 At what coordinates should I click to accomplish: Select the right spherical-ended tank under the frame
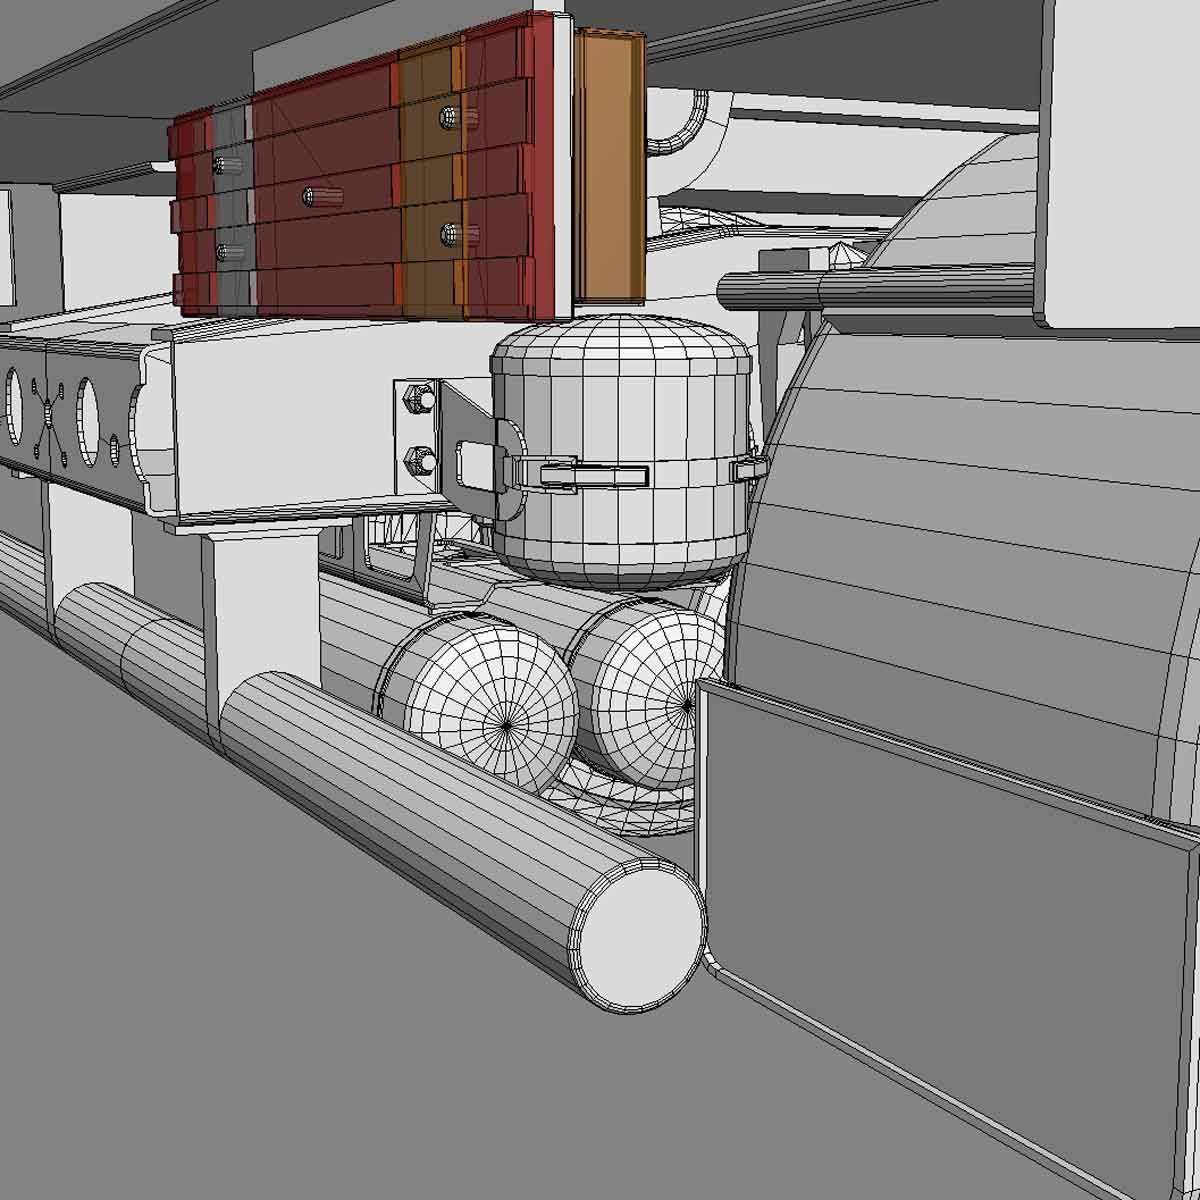[645, 695]
